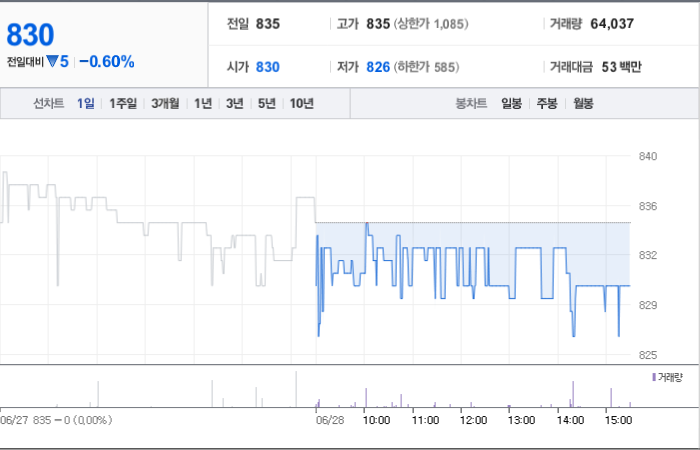
Task: Select the 1일 line chart tab
Action: (x=86, y=104)
